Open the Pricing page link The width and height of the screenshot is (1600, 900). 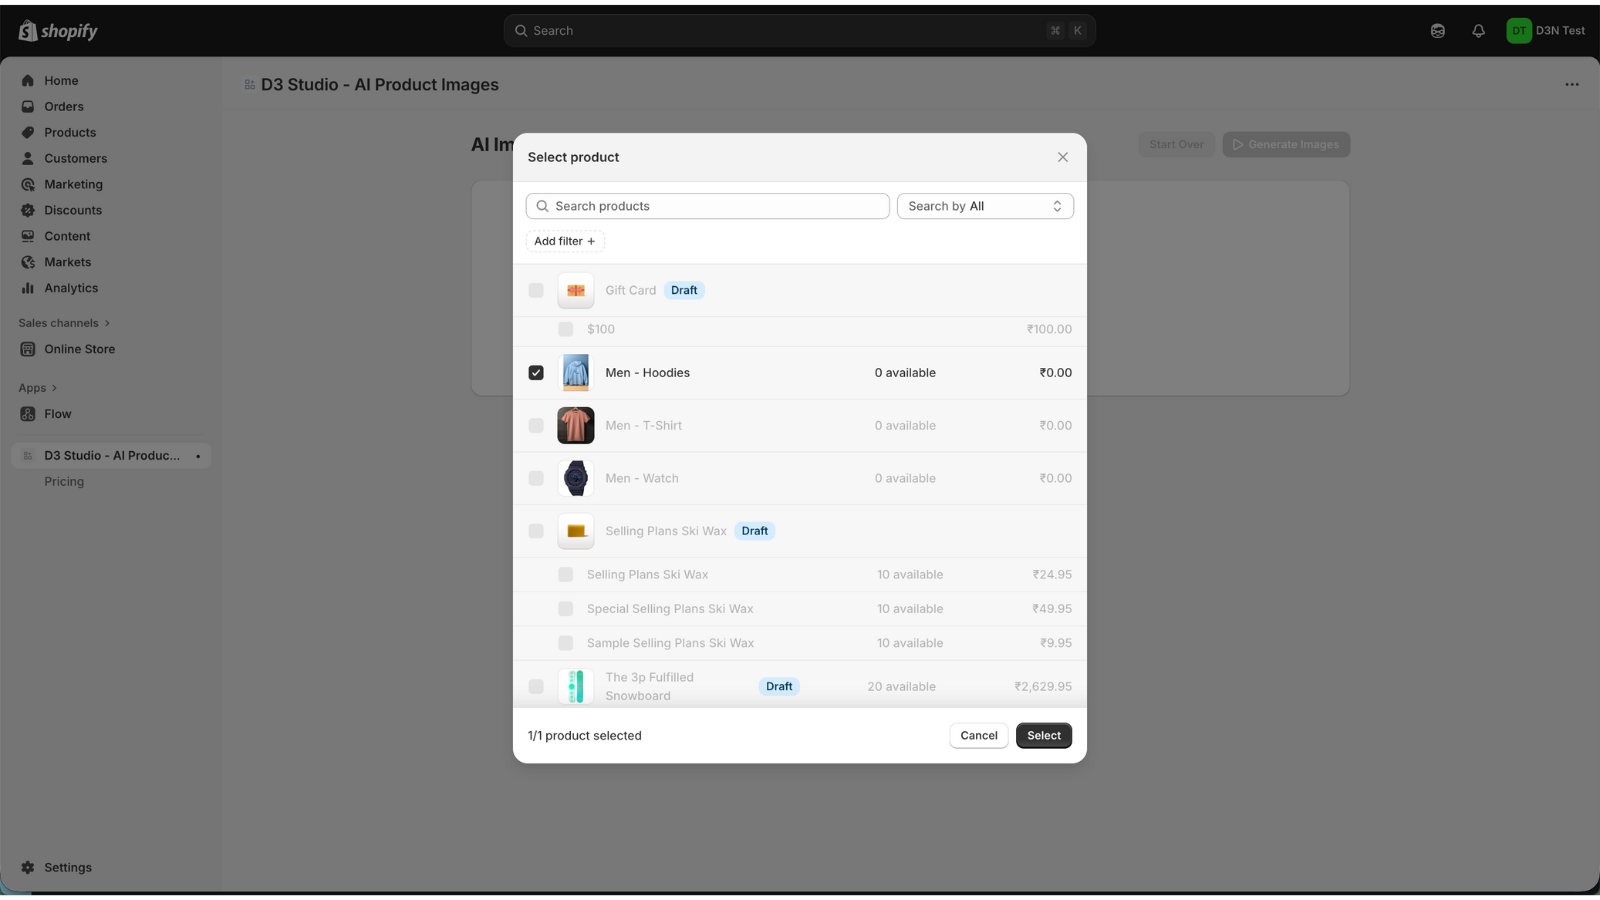pyautogui.click(x=64, y=482)
